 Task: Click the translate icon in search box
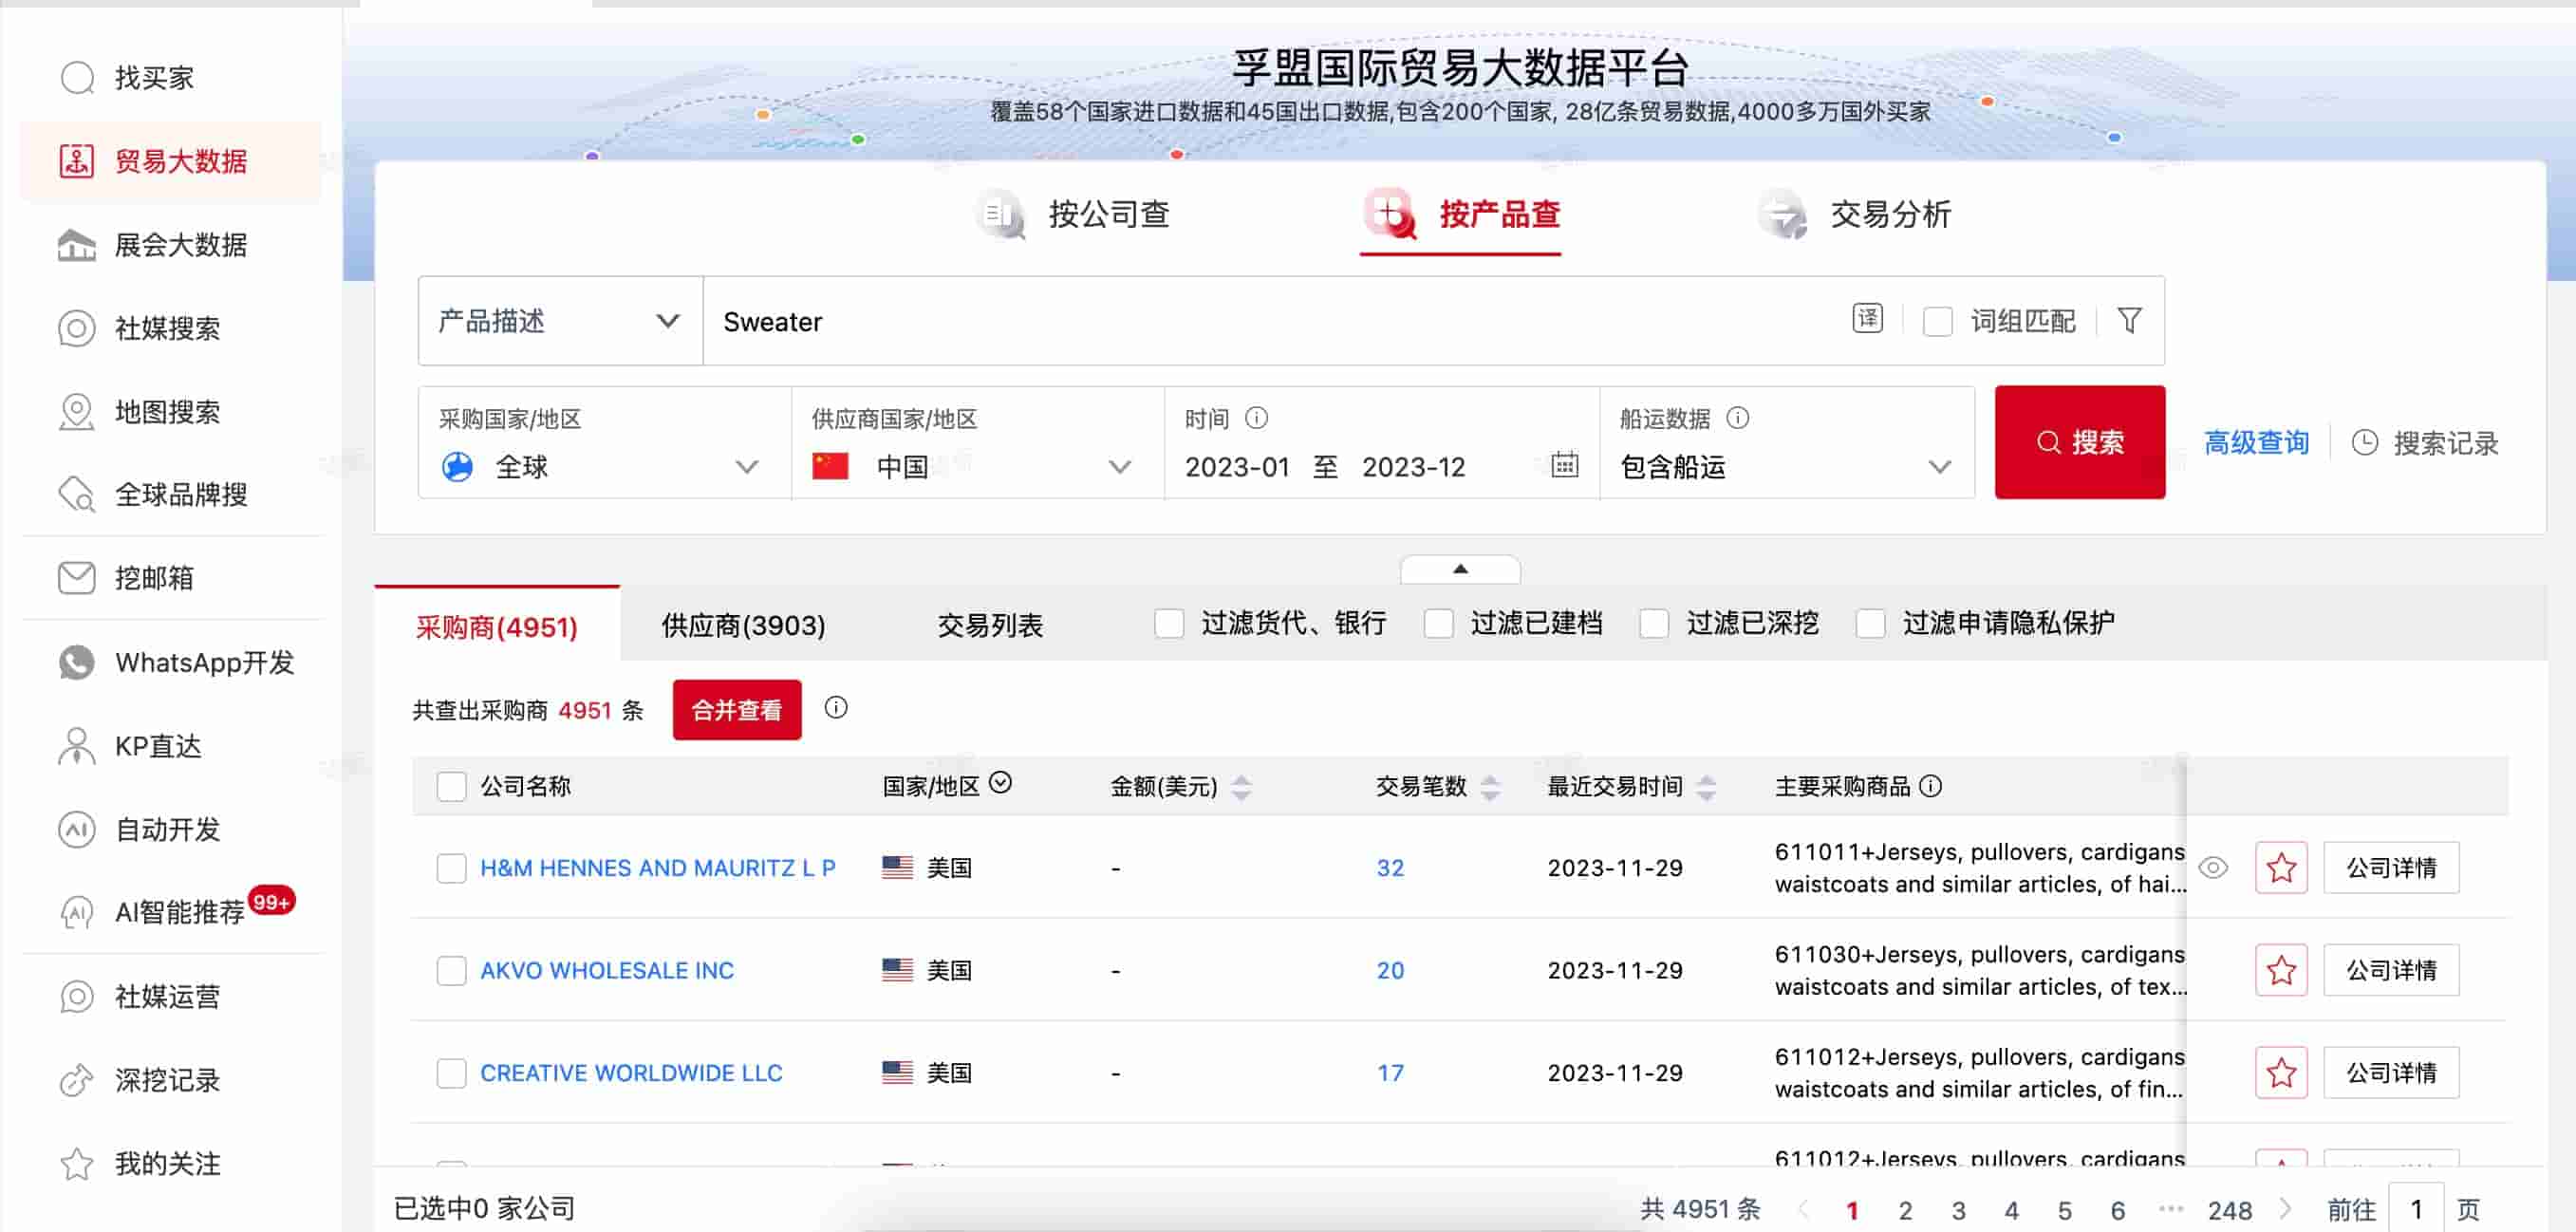pos(1866,319)
